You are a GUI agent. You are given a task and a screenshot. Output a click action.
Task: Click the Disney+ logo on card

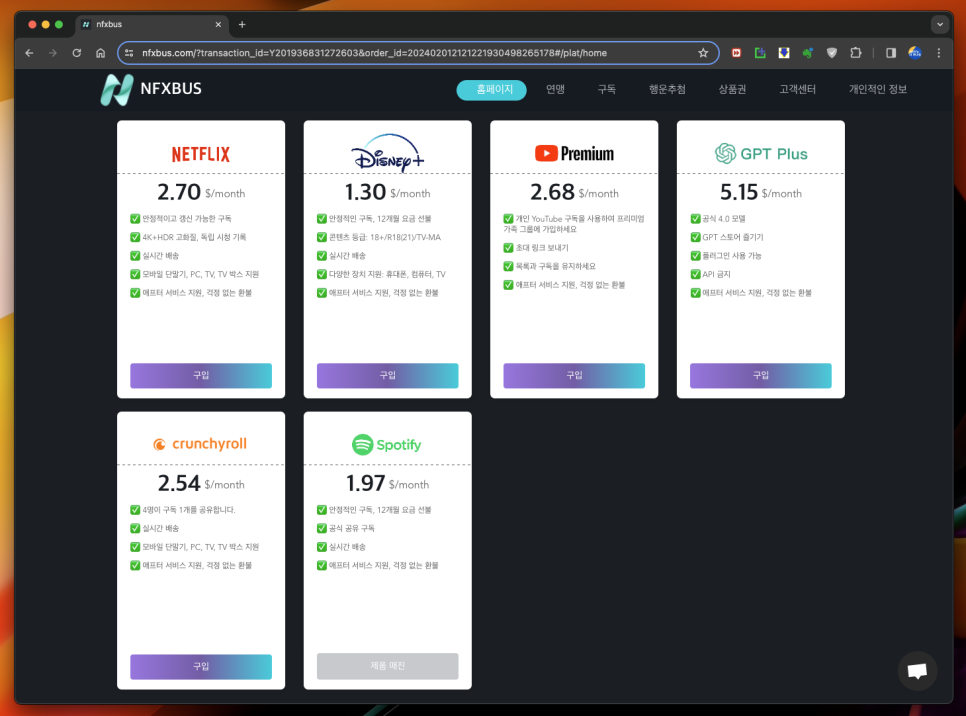(x=388, y=153)
